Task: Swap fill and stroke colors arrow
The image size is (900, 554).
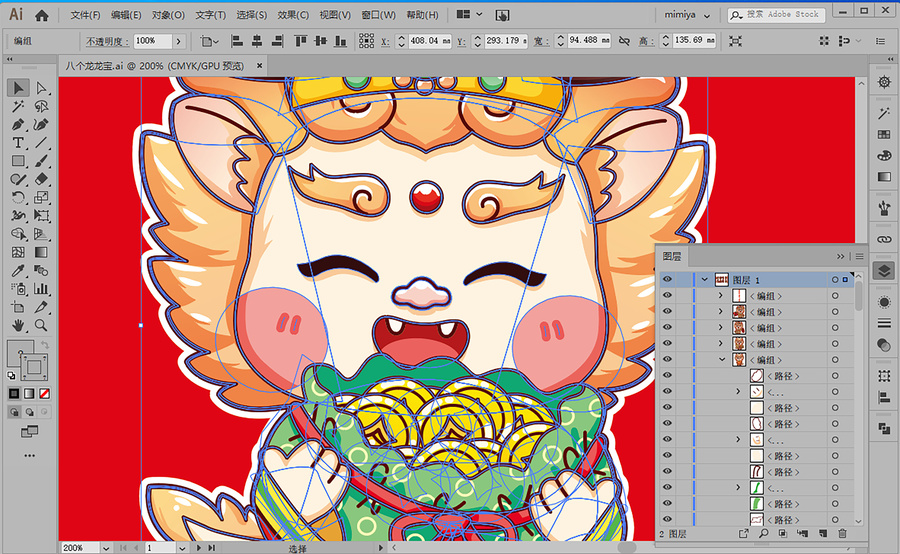Action: tap(45, 344)
